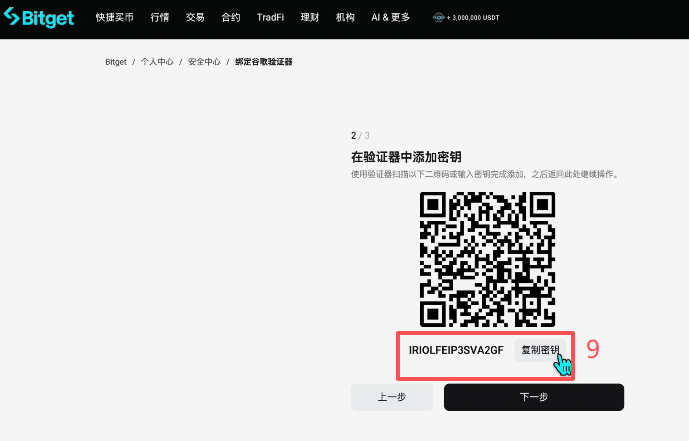
Task: Open the 理财 menu item
Action: (310, 18)
